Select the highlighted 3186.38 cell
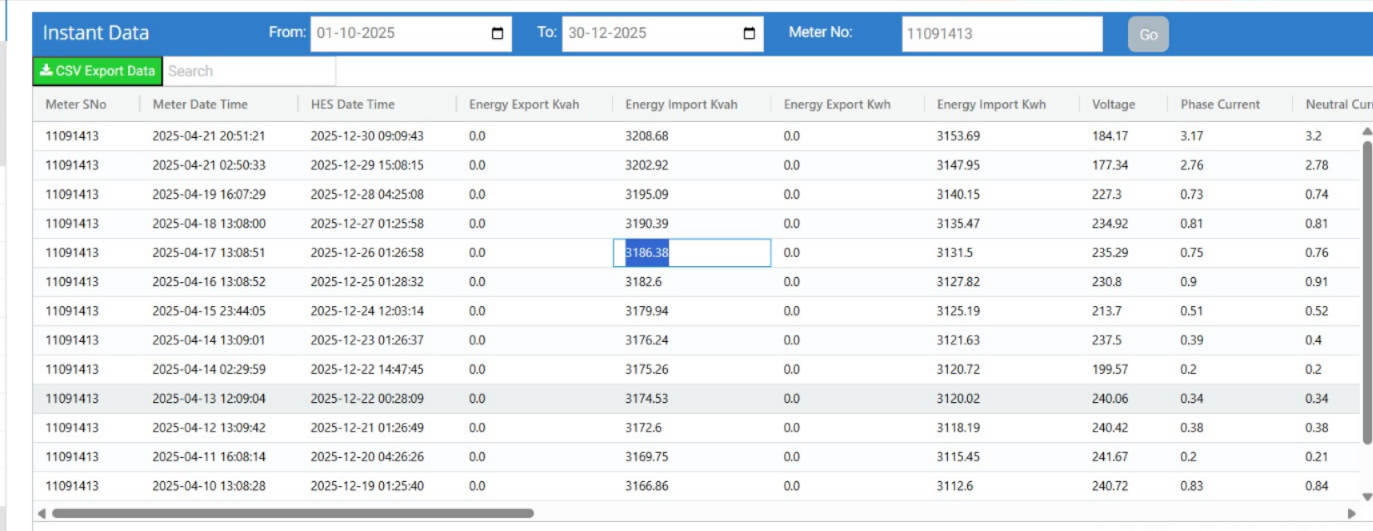Image resolution: width=1373 pixels, height=531 pixels. pos(691,253)
